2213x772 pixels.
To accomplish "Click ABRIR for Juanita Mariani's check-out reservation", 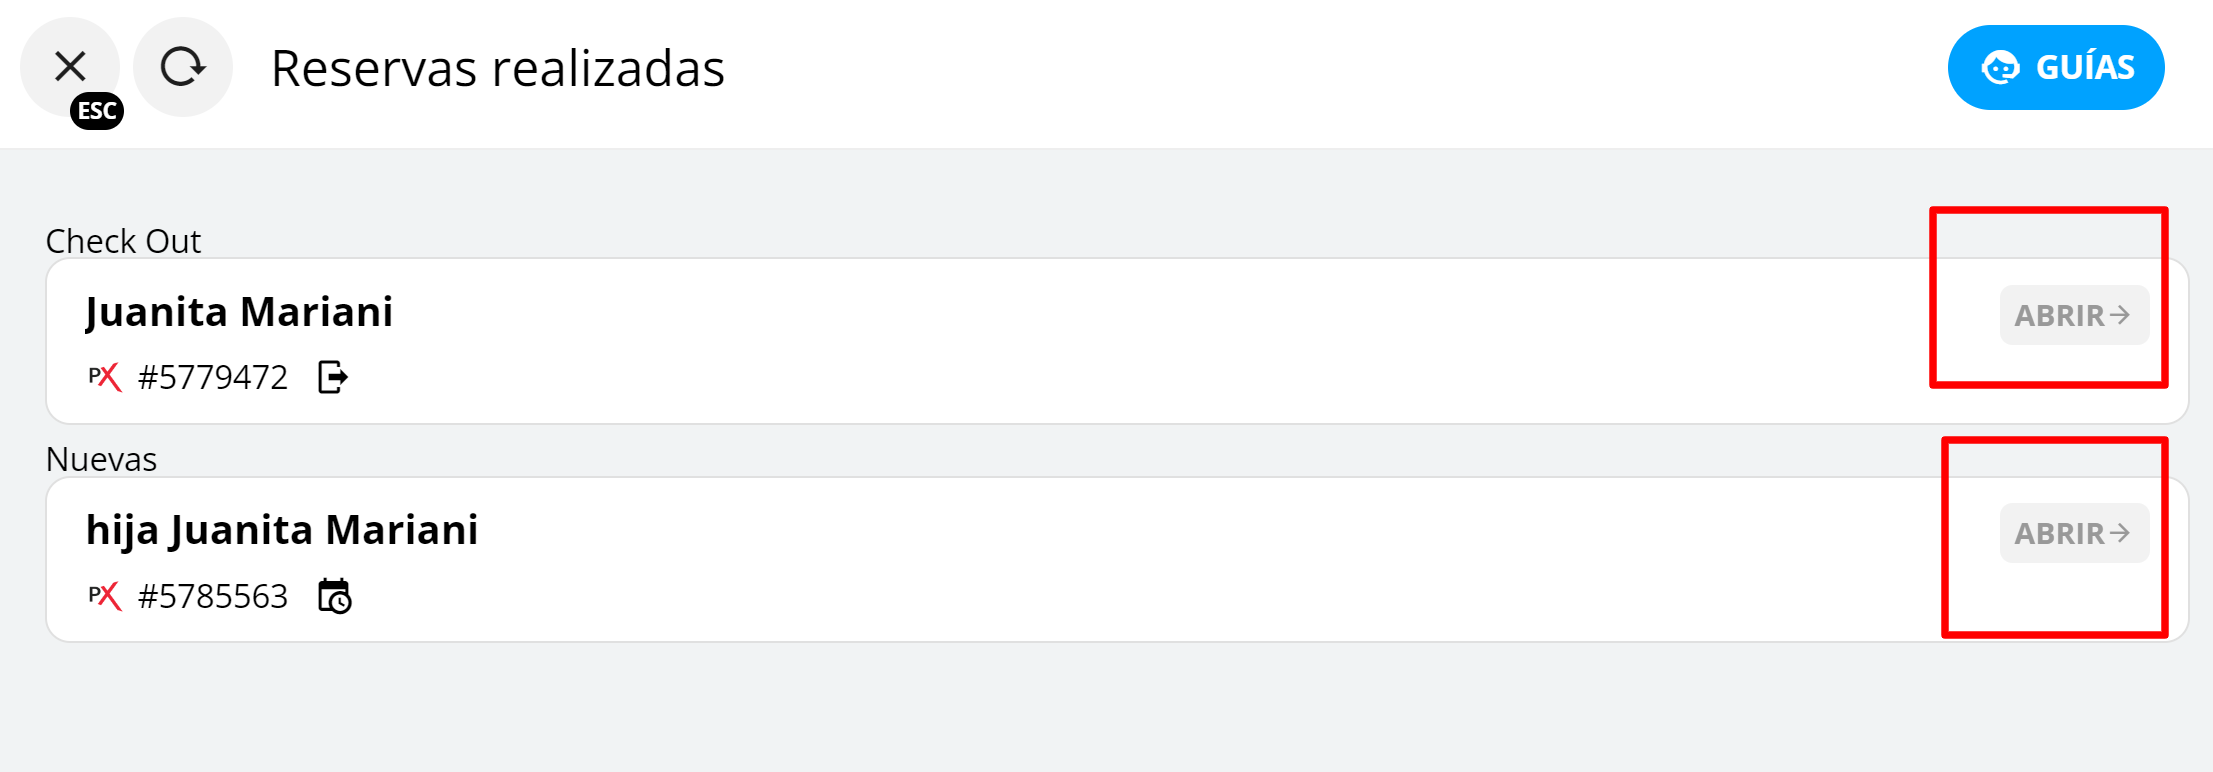I will [x=2073, y=315].
